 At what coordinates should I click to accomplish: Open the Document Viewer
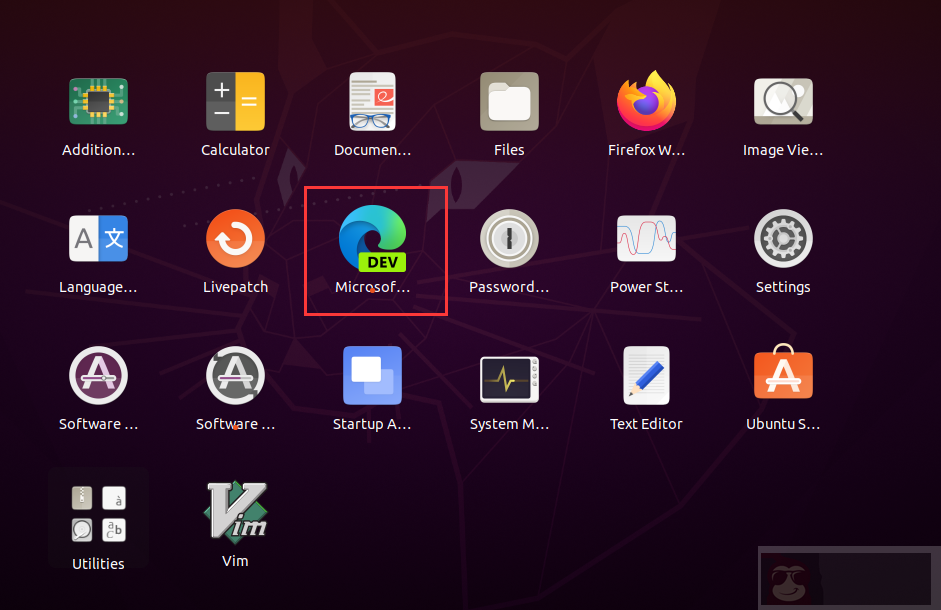pyautogui.click(x=372, y=101)
